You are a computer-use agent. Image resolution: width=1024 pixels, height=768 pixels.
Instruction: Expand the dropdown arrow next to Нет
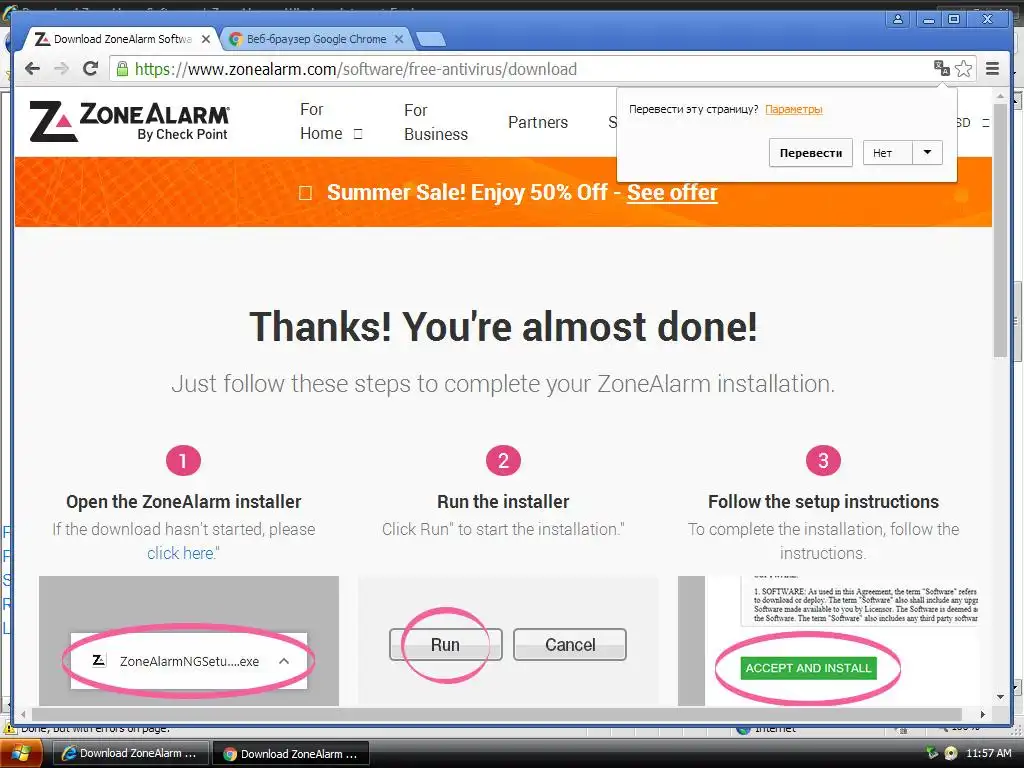pos(927,152)
